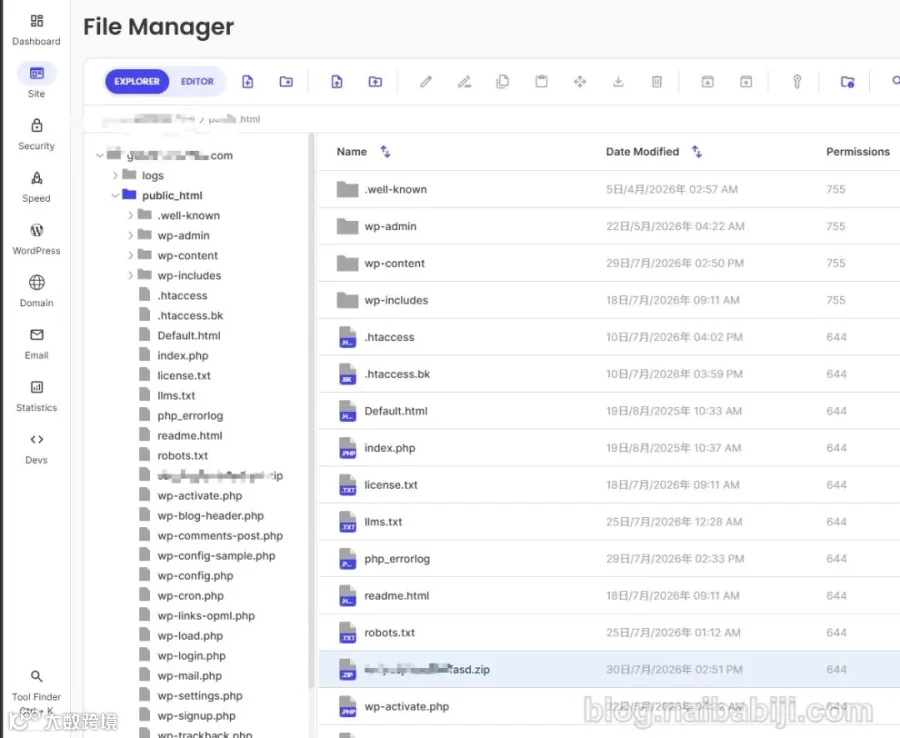
Task: Select the index.php file row in list
Action: (x=609, y=448)
